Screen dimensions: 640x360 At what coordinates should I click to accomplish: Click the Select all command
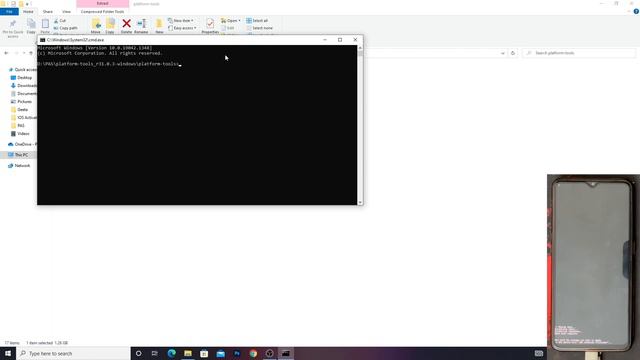257,20
